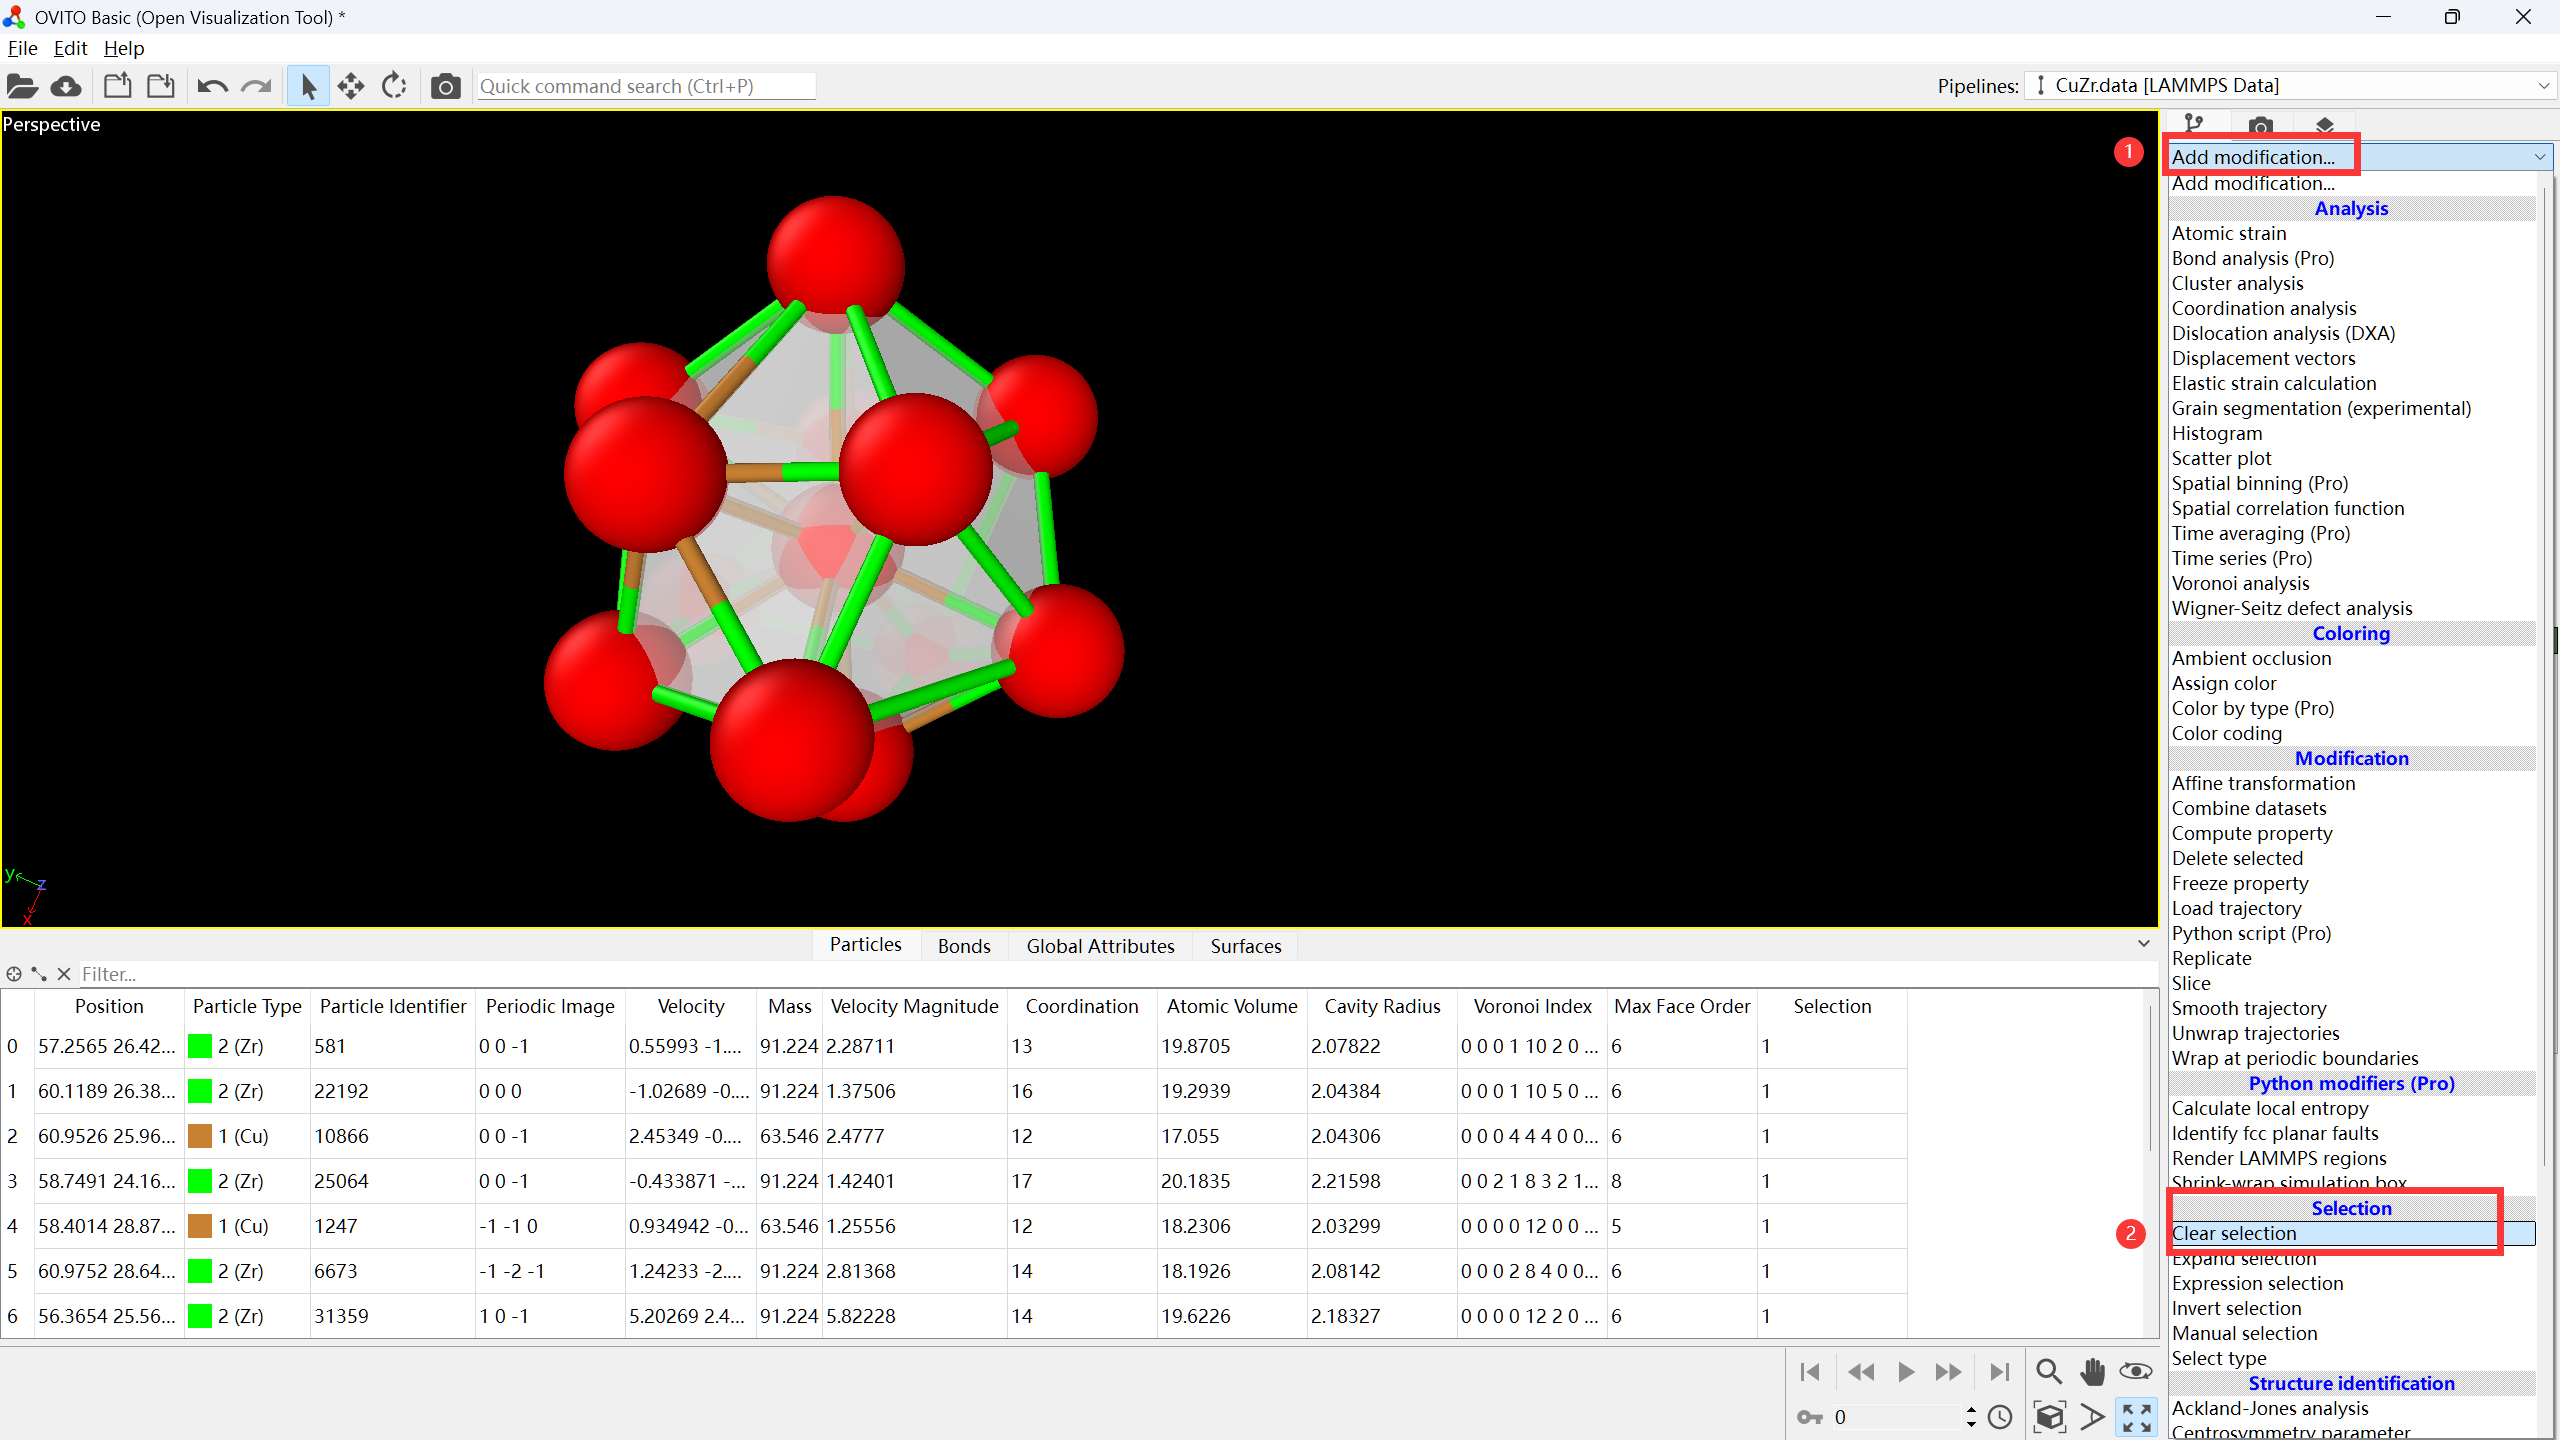Select the rotate tool in toolbar

pos(394,87)
